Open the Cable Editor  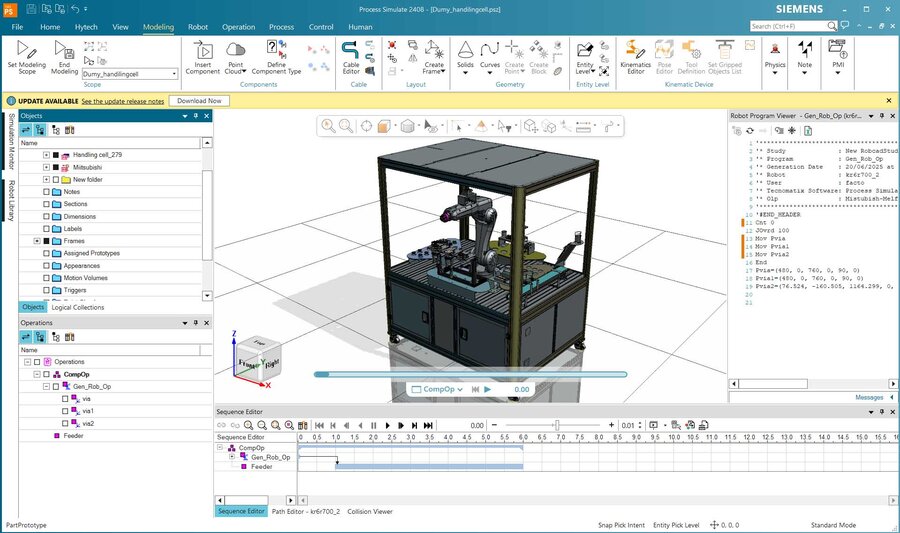351,57
